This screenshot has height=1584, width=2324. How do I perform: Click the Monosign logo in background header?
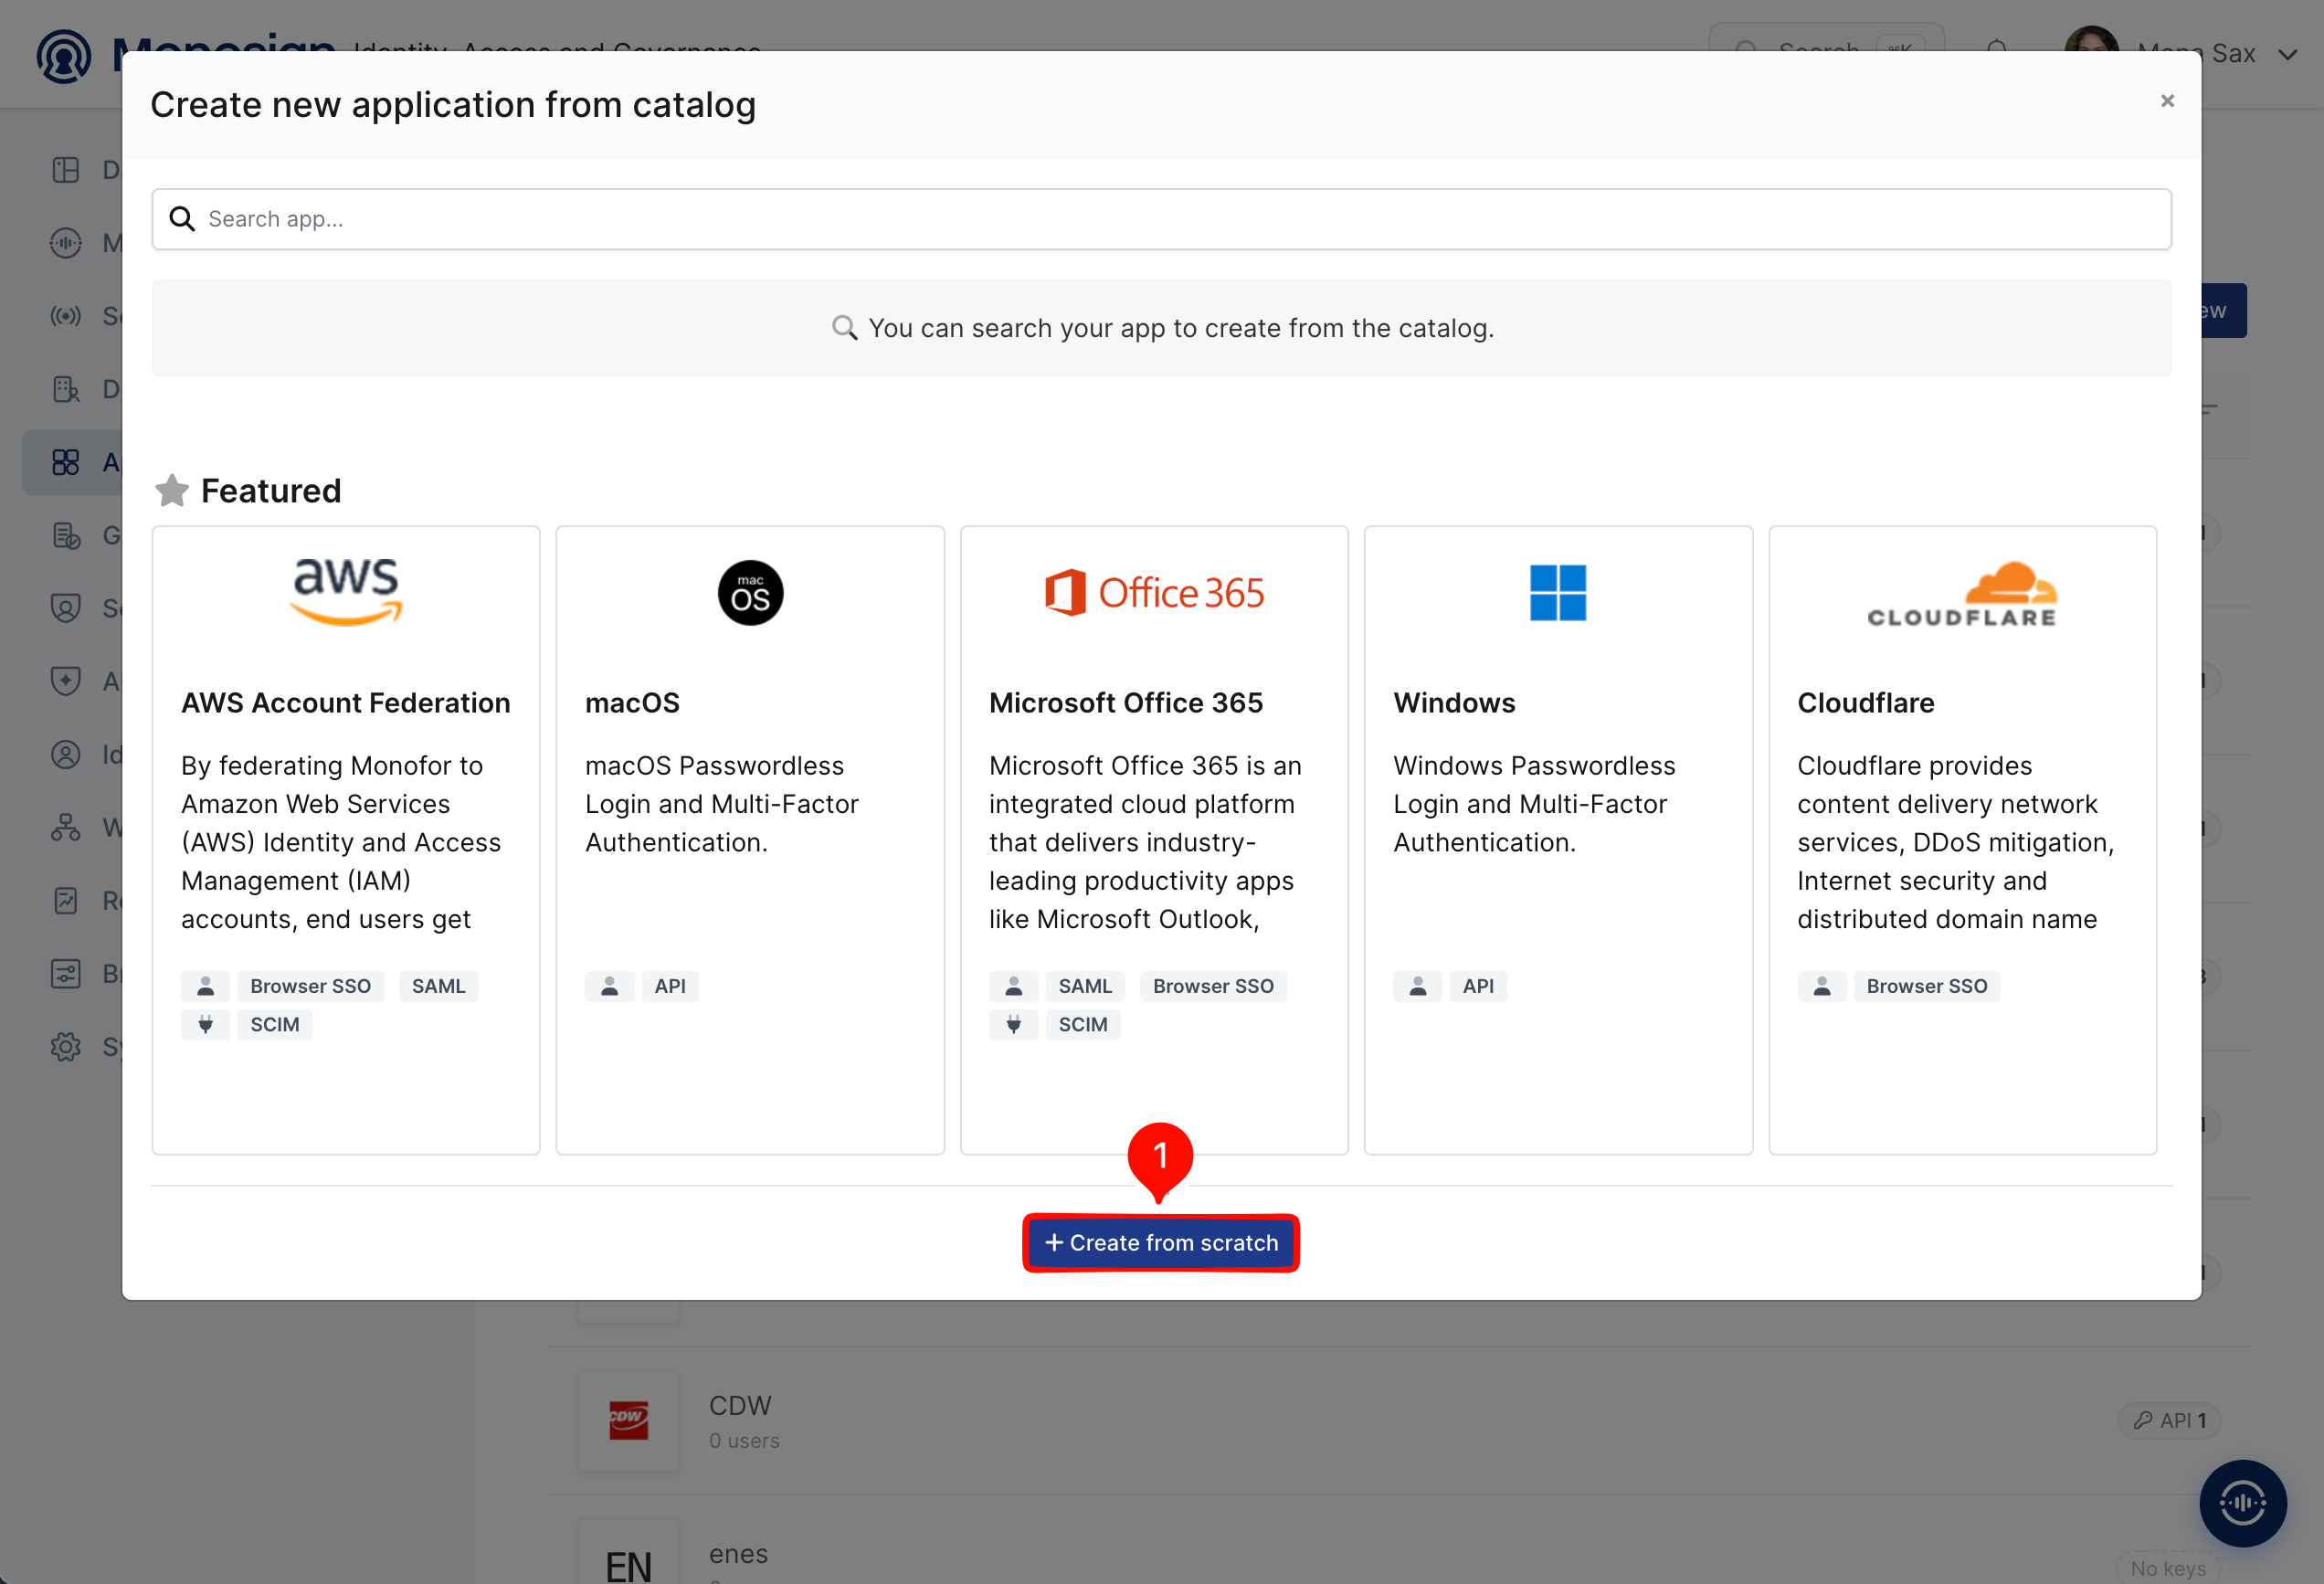(x=64, y=57)
